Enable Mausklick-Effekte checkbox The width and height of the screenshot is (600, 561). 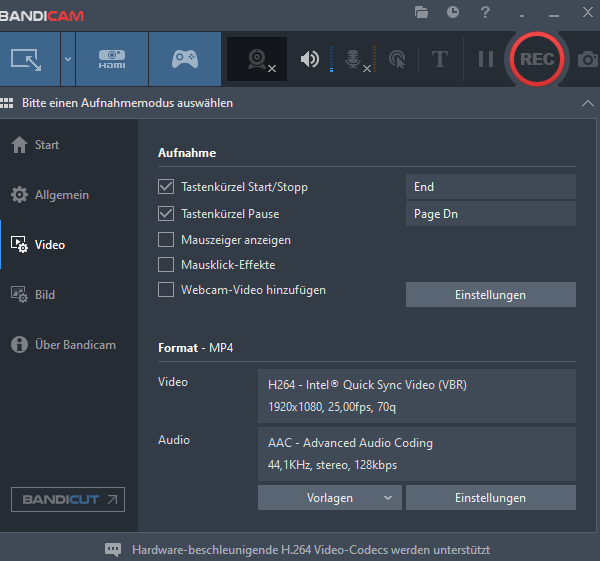pyautogui.click(x=166, y=264)
